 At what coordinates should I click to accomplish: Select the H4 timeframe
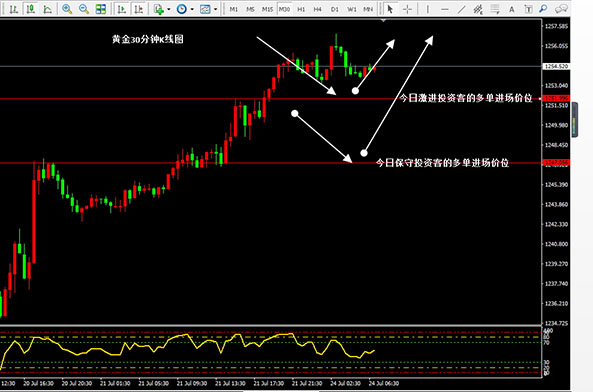318,9
